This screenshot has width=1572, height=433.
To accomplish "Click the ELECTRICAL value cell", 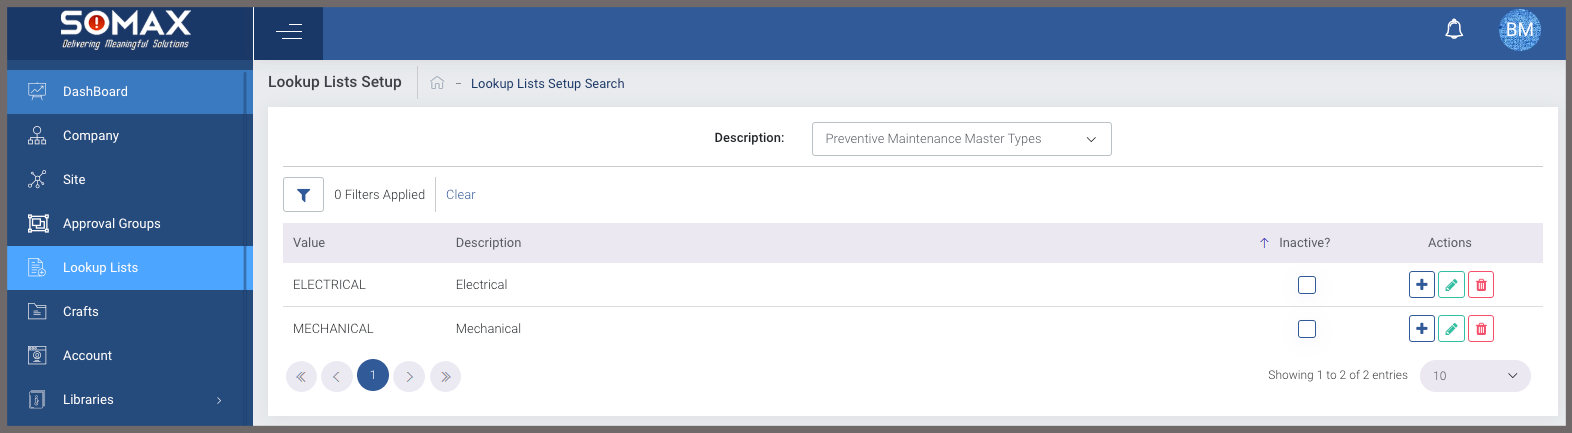I will 329,285.
